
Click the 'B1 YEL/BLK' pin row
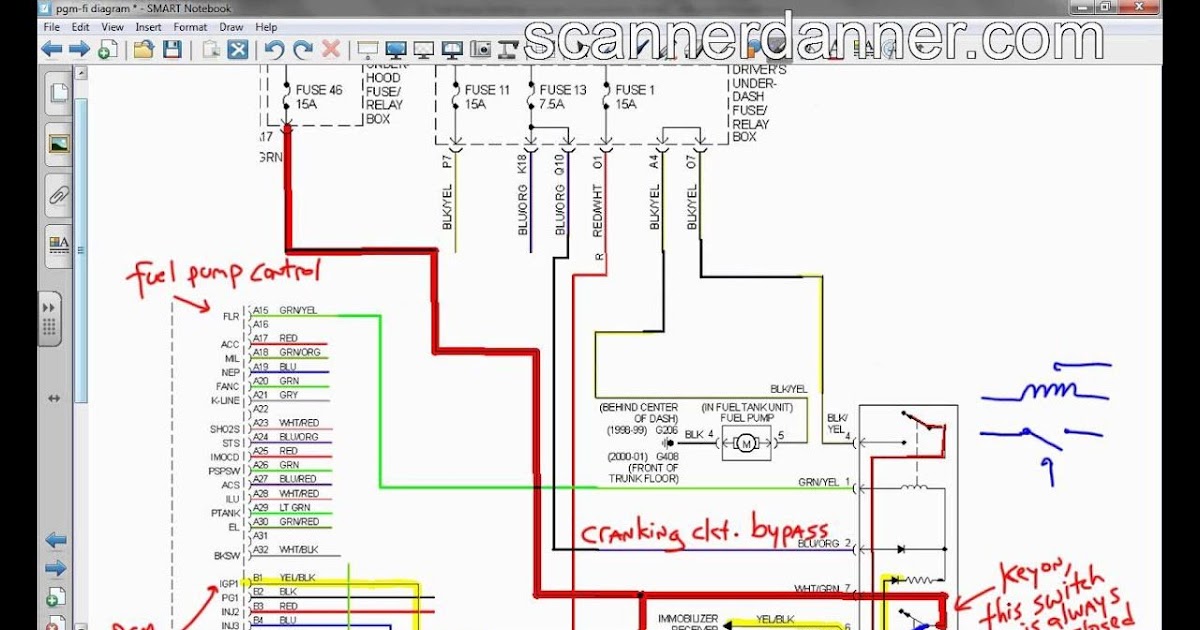pos(283,577)
